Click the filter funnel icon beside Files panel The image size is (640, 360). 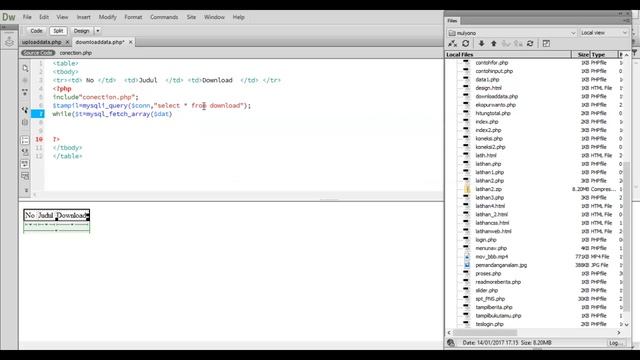coord(635,53)
